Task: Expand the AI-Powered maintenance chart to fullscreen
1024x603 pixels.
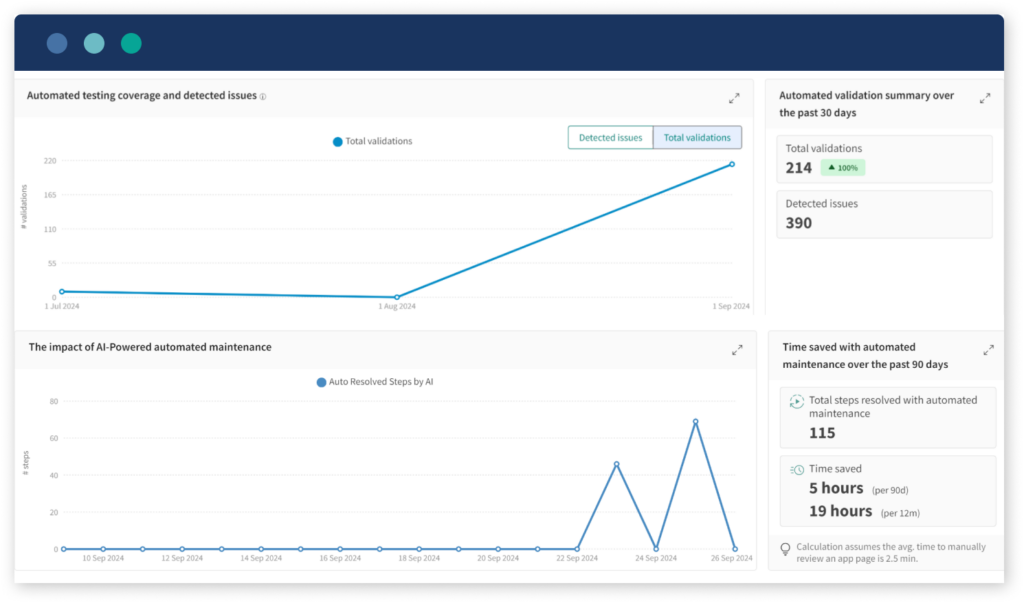Action: [738, 350]
